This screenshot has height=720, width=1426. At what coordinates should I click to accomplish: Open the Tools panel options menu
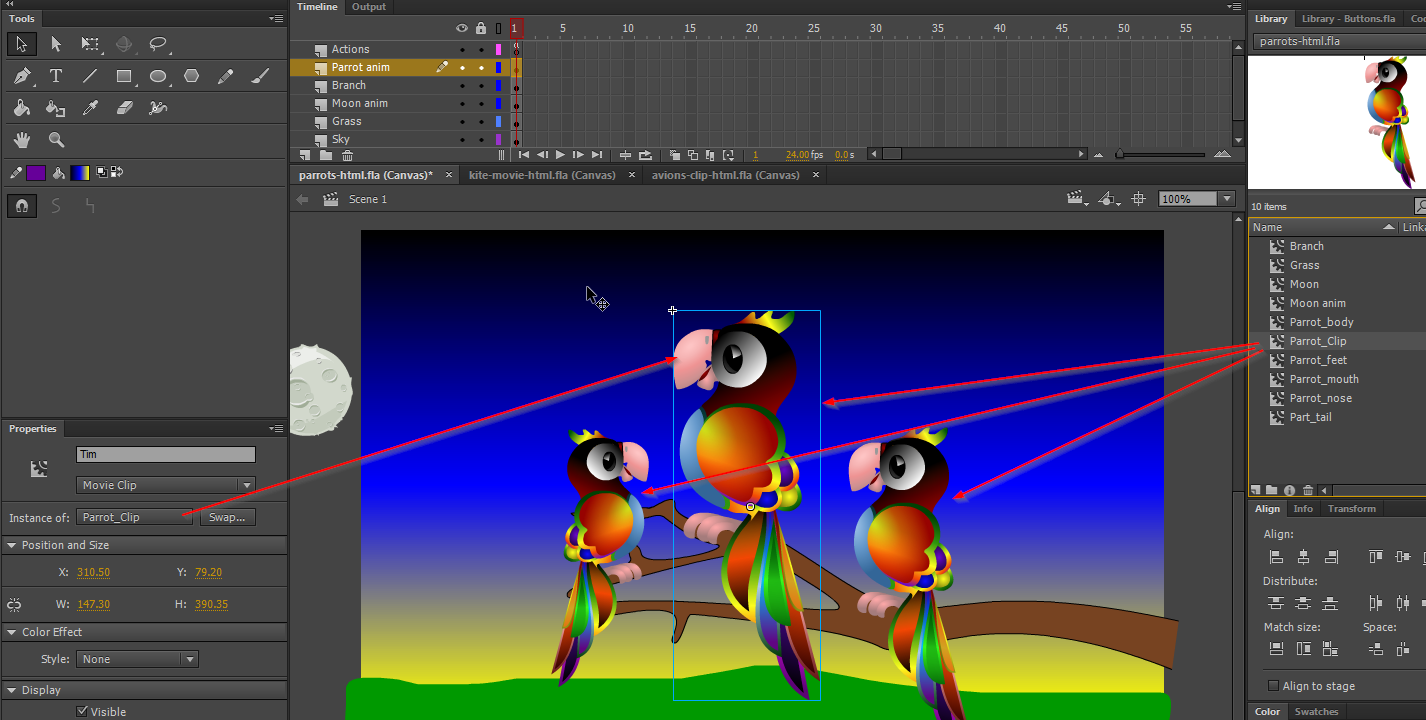pyautogui.click(x=276, y=19)
